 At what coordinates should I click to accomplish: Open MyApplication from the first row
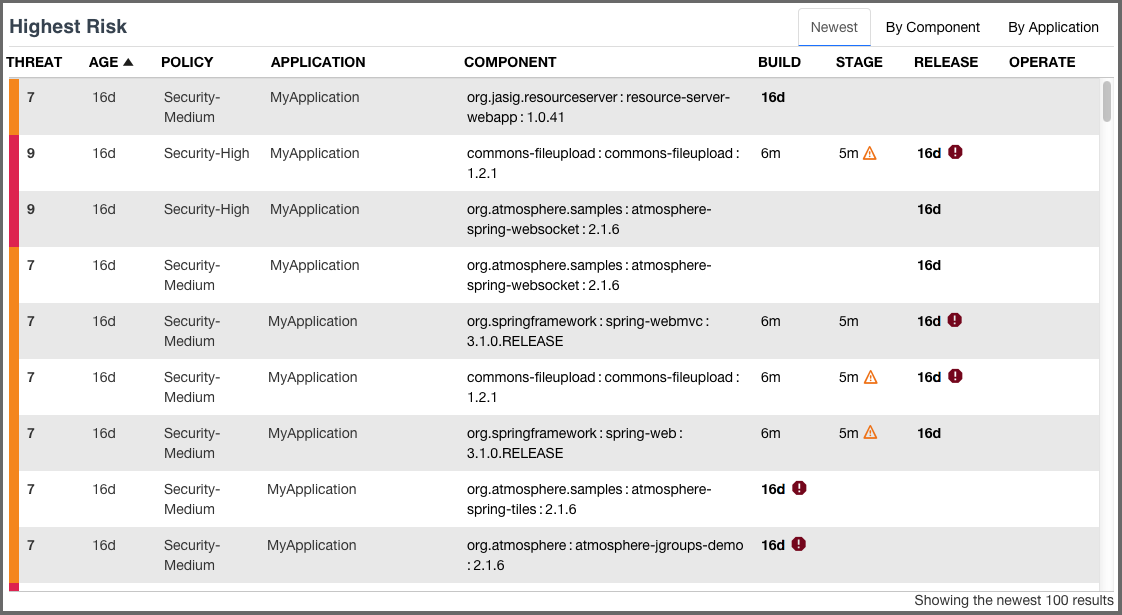(x=314, y=97)
